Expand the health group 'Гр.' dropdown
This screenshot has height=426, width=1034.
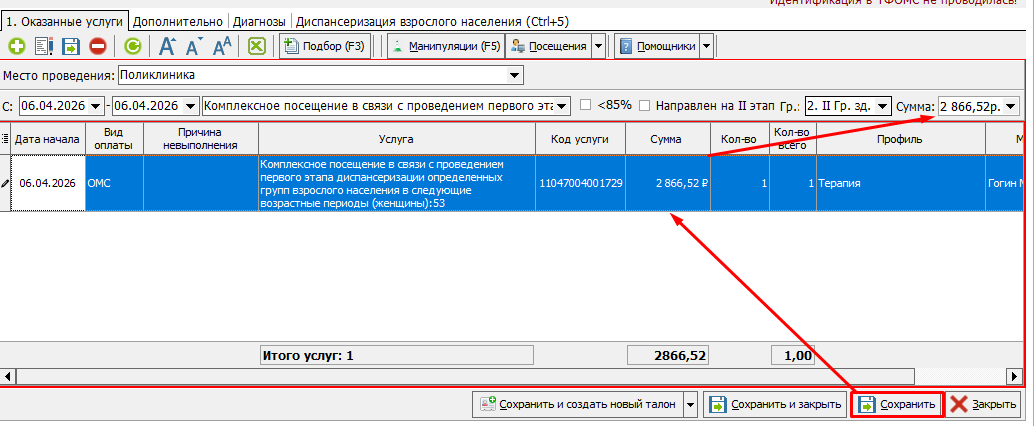tap(883, 106)
